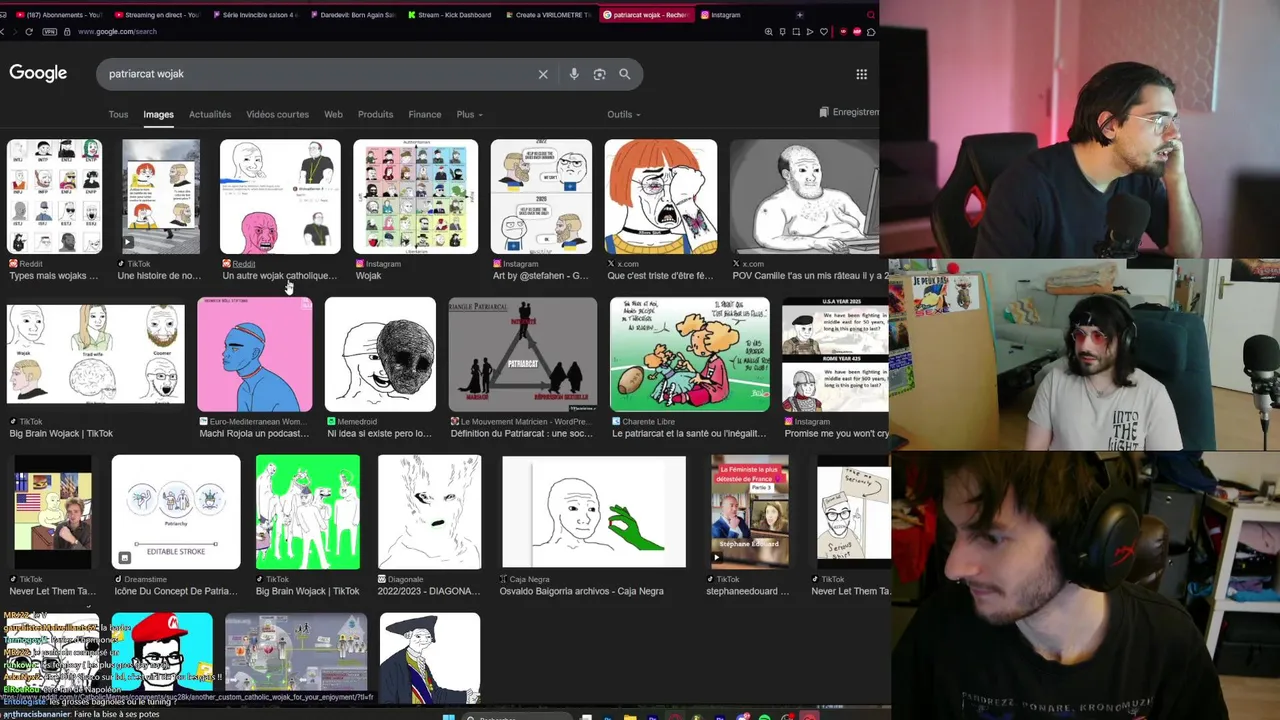The height and width of the screenshot is (720, 1280).
Task: Switch to Actualités tab
Action: point(210,114)
